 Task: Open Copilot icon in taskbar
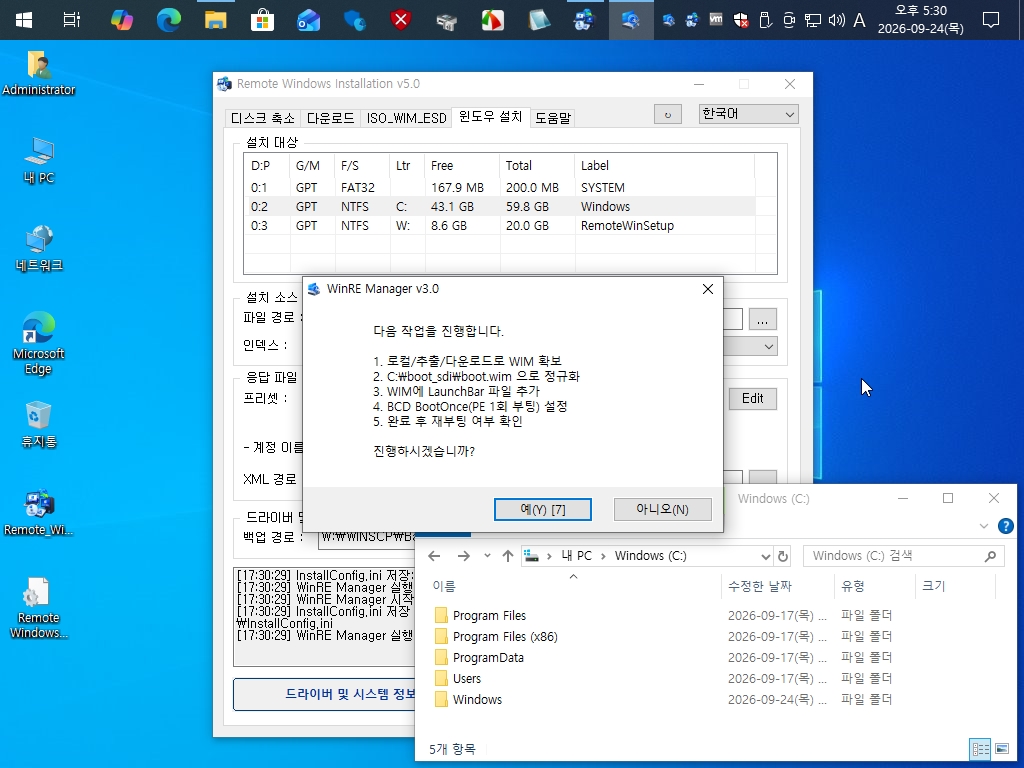point(121,20)
